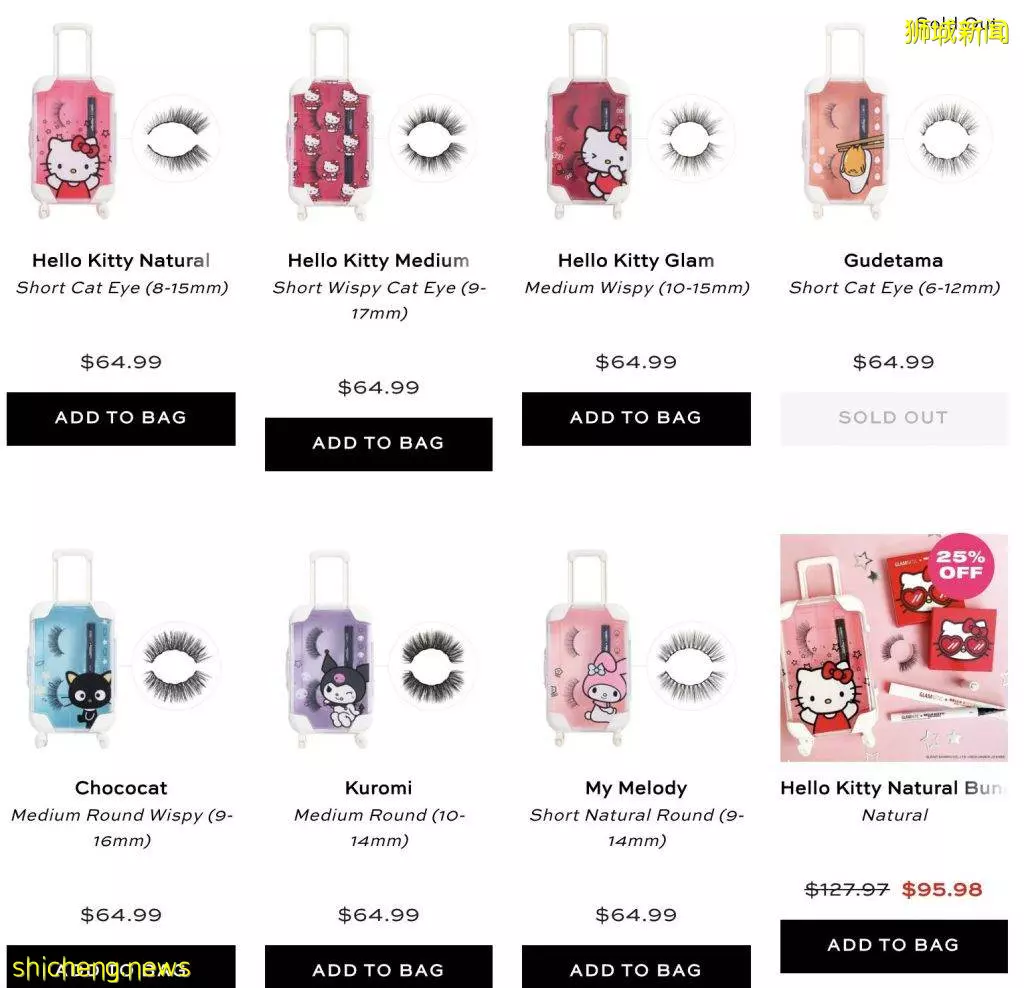This screenshot has height=988, width=1024.
Task: Open the My Melody product title link
Action: 635,788
